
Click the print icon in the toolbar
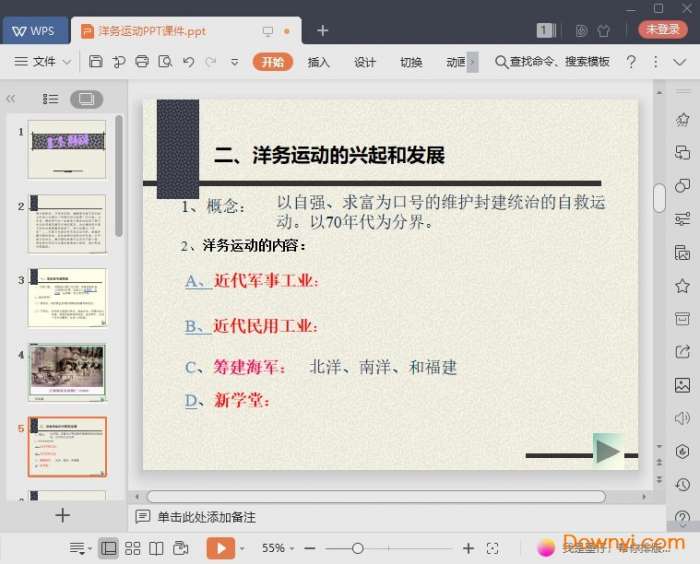coord(142,62)
